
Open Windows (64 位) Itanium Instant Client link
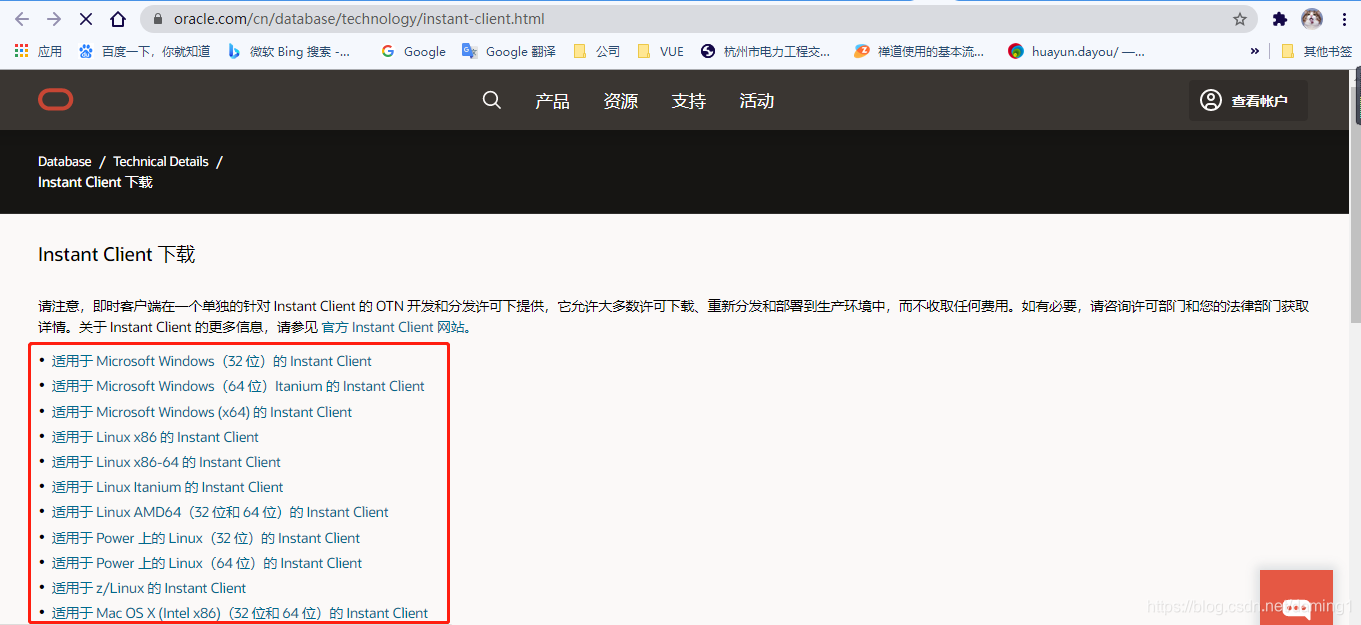[x=238, y=386]
